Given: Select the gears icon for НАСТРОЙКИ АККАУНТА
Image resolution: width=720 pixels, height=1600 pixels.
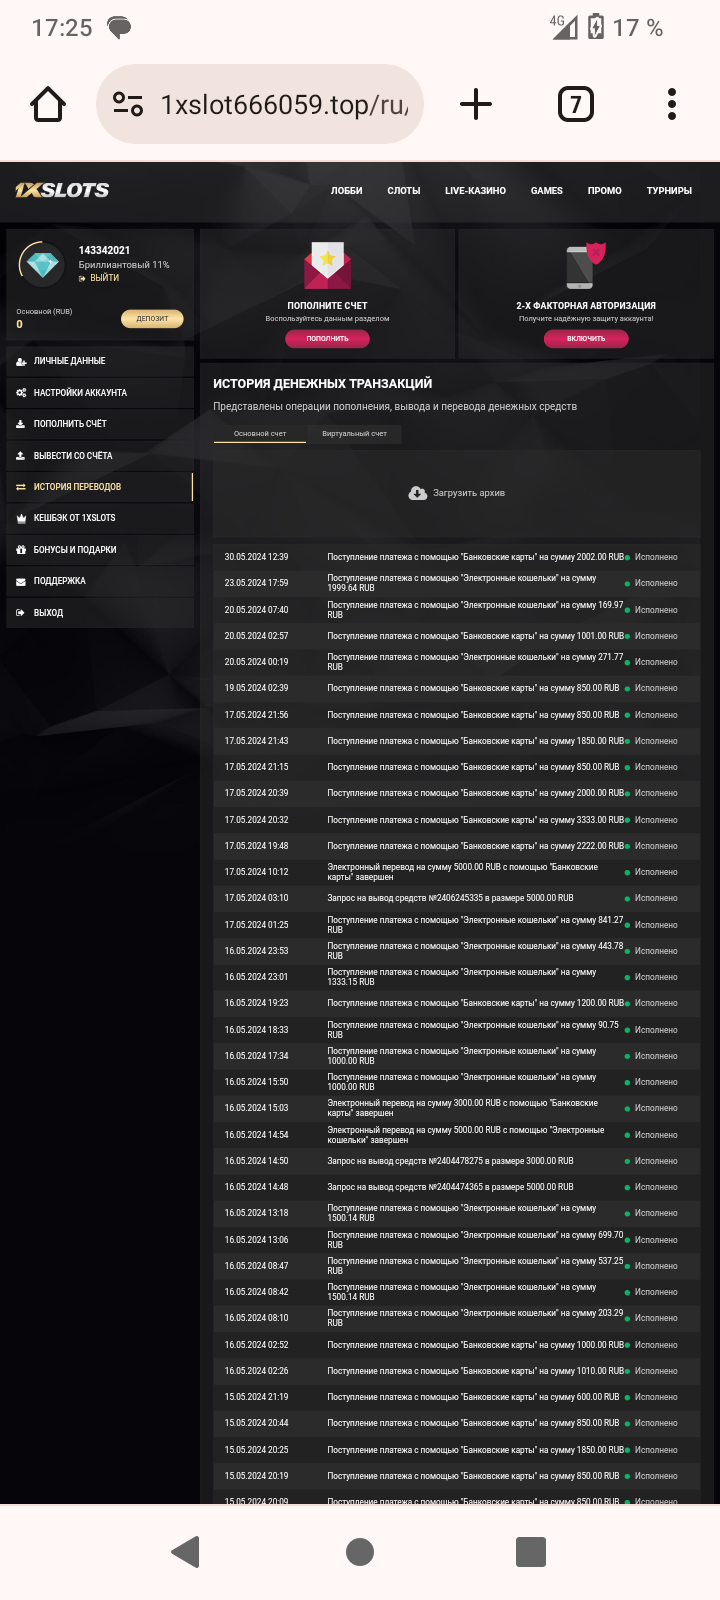Looking at the screenshot, I should [22, 392].
